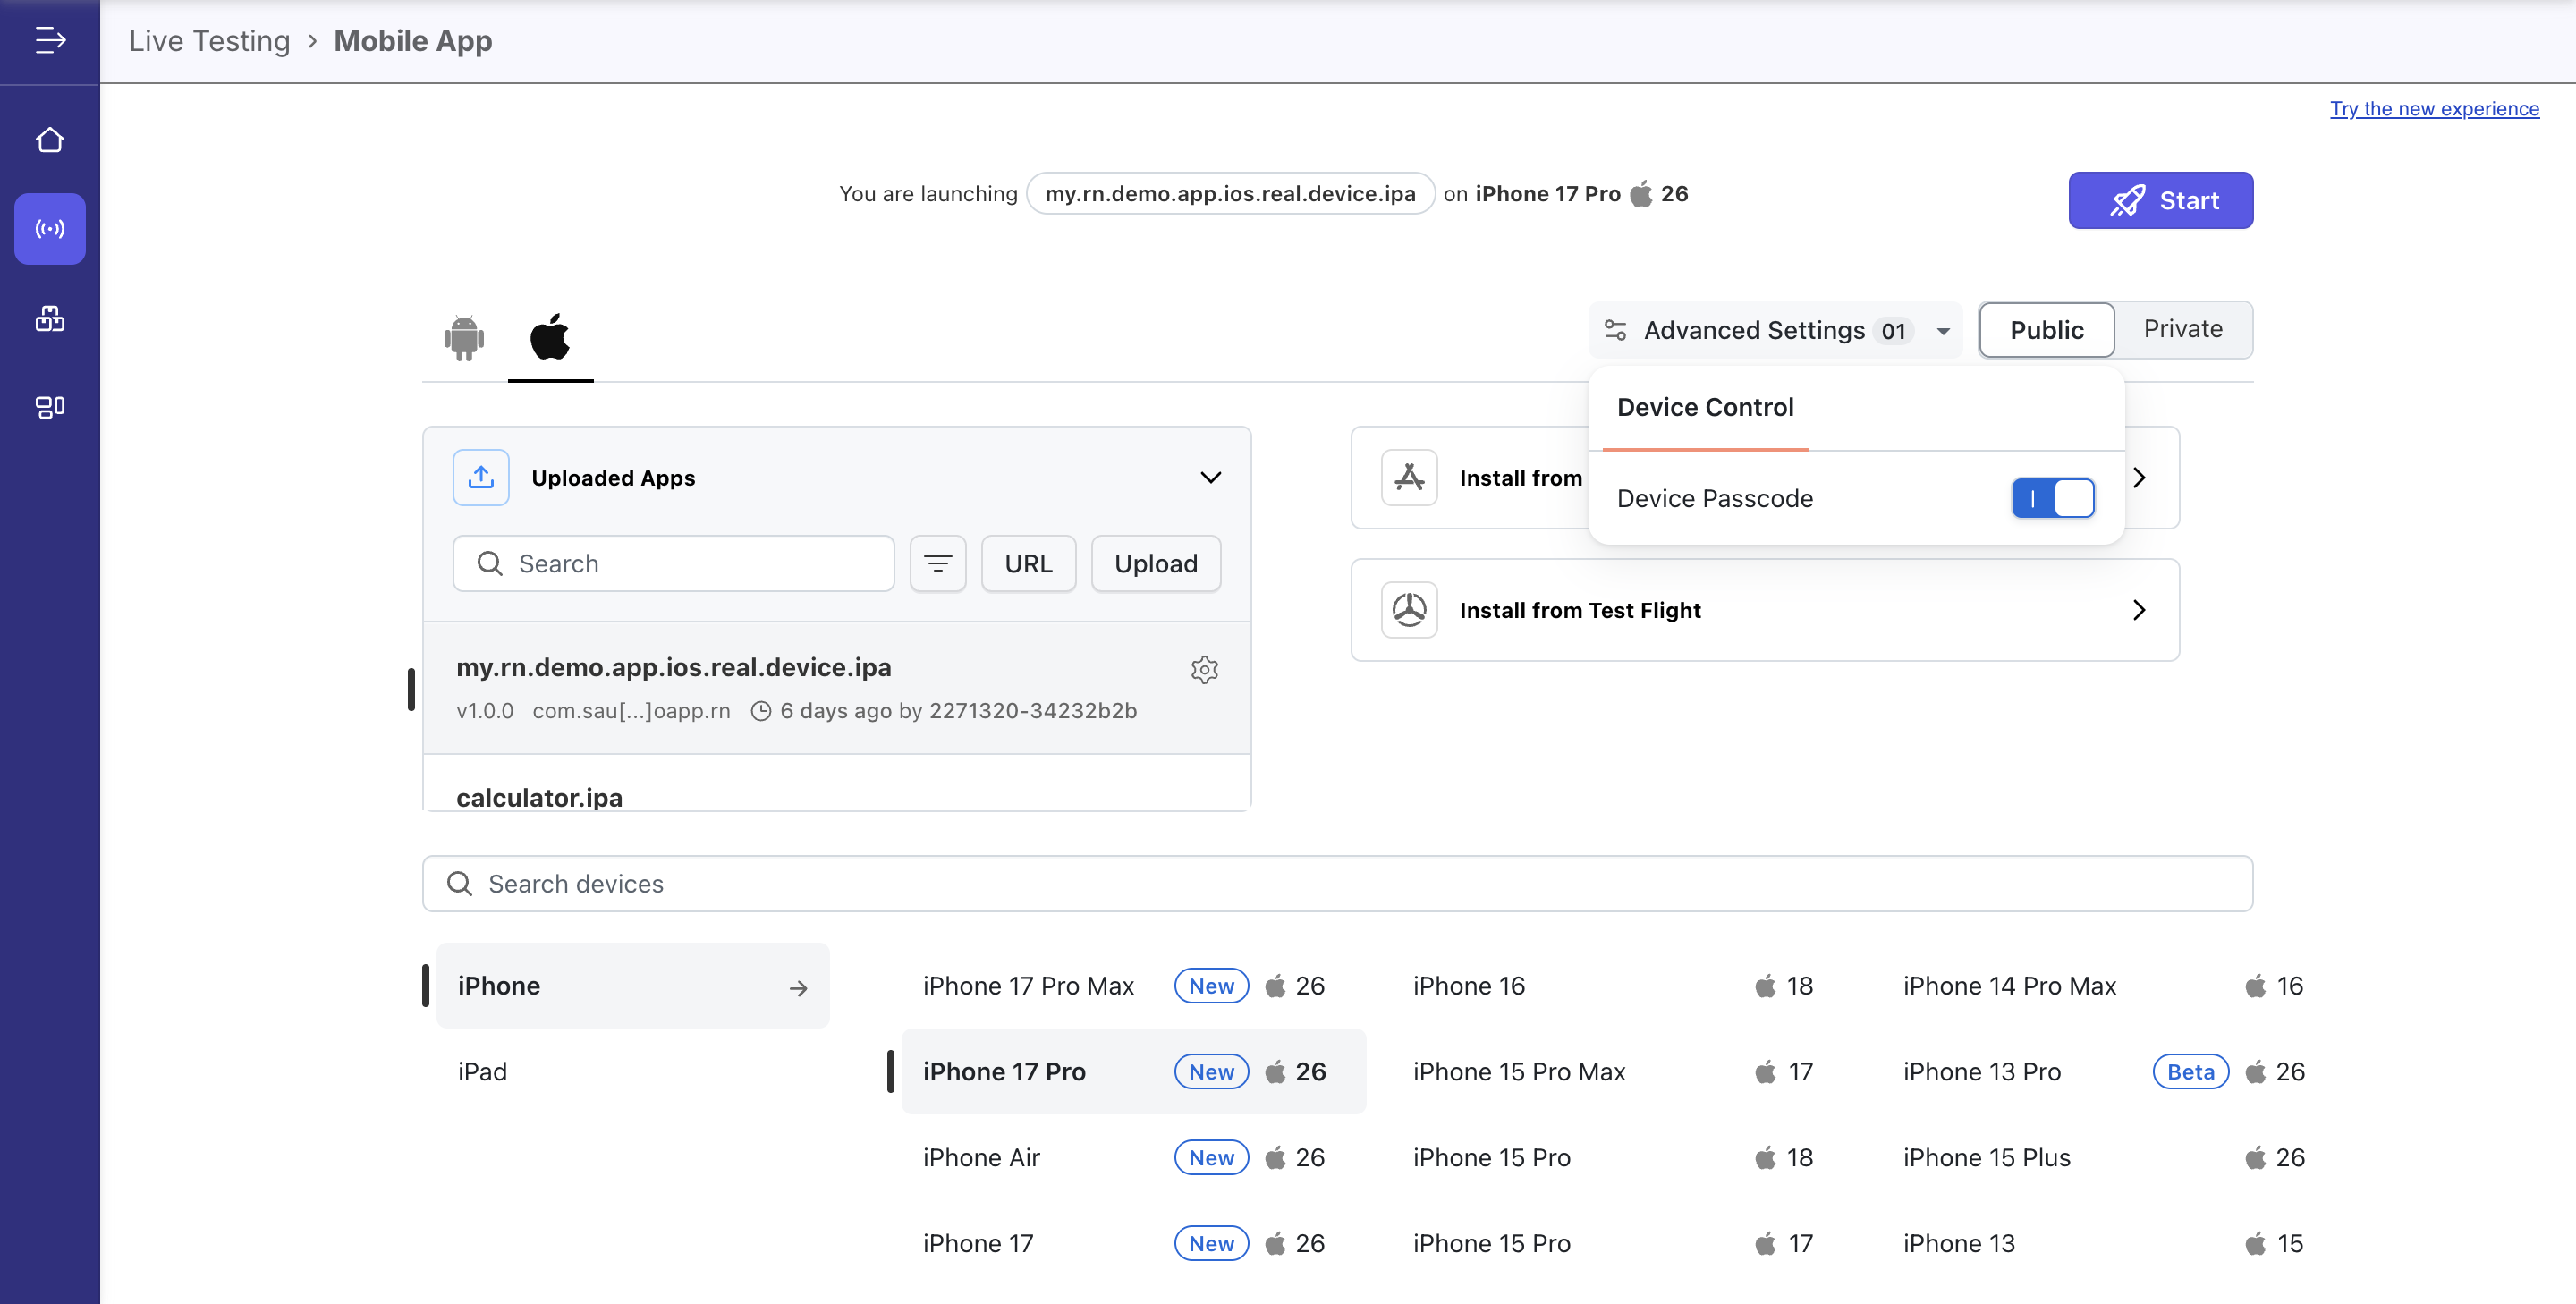Expand Install from Test Flight
The height and width of the screenshot is (1304, 2576).
[x=2138, y=610]
